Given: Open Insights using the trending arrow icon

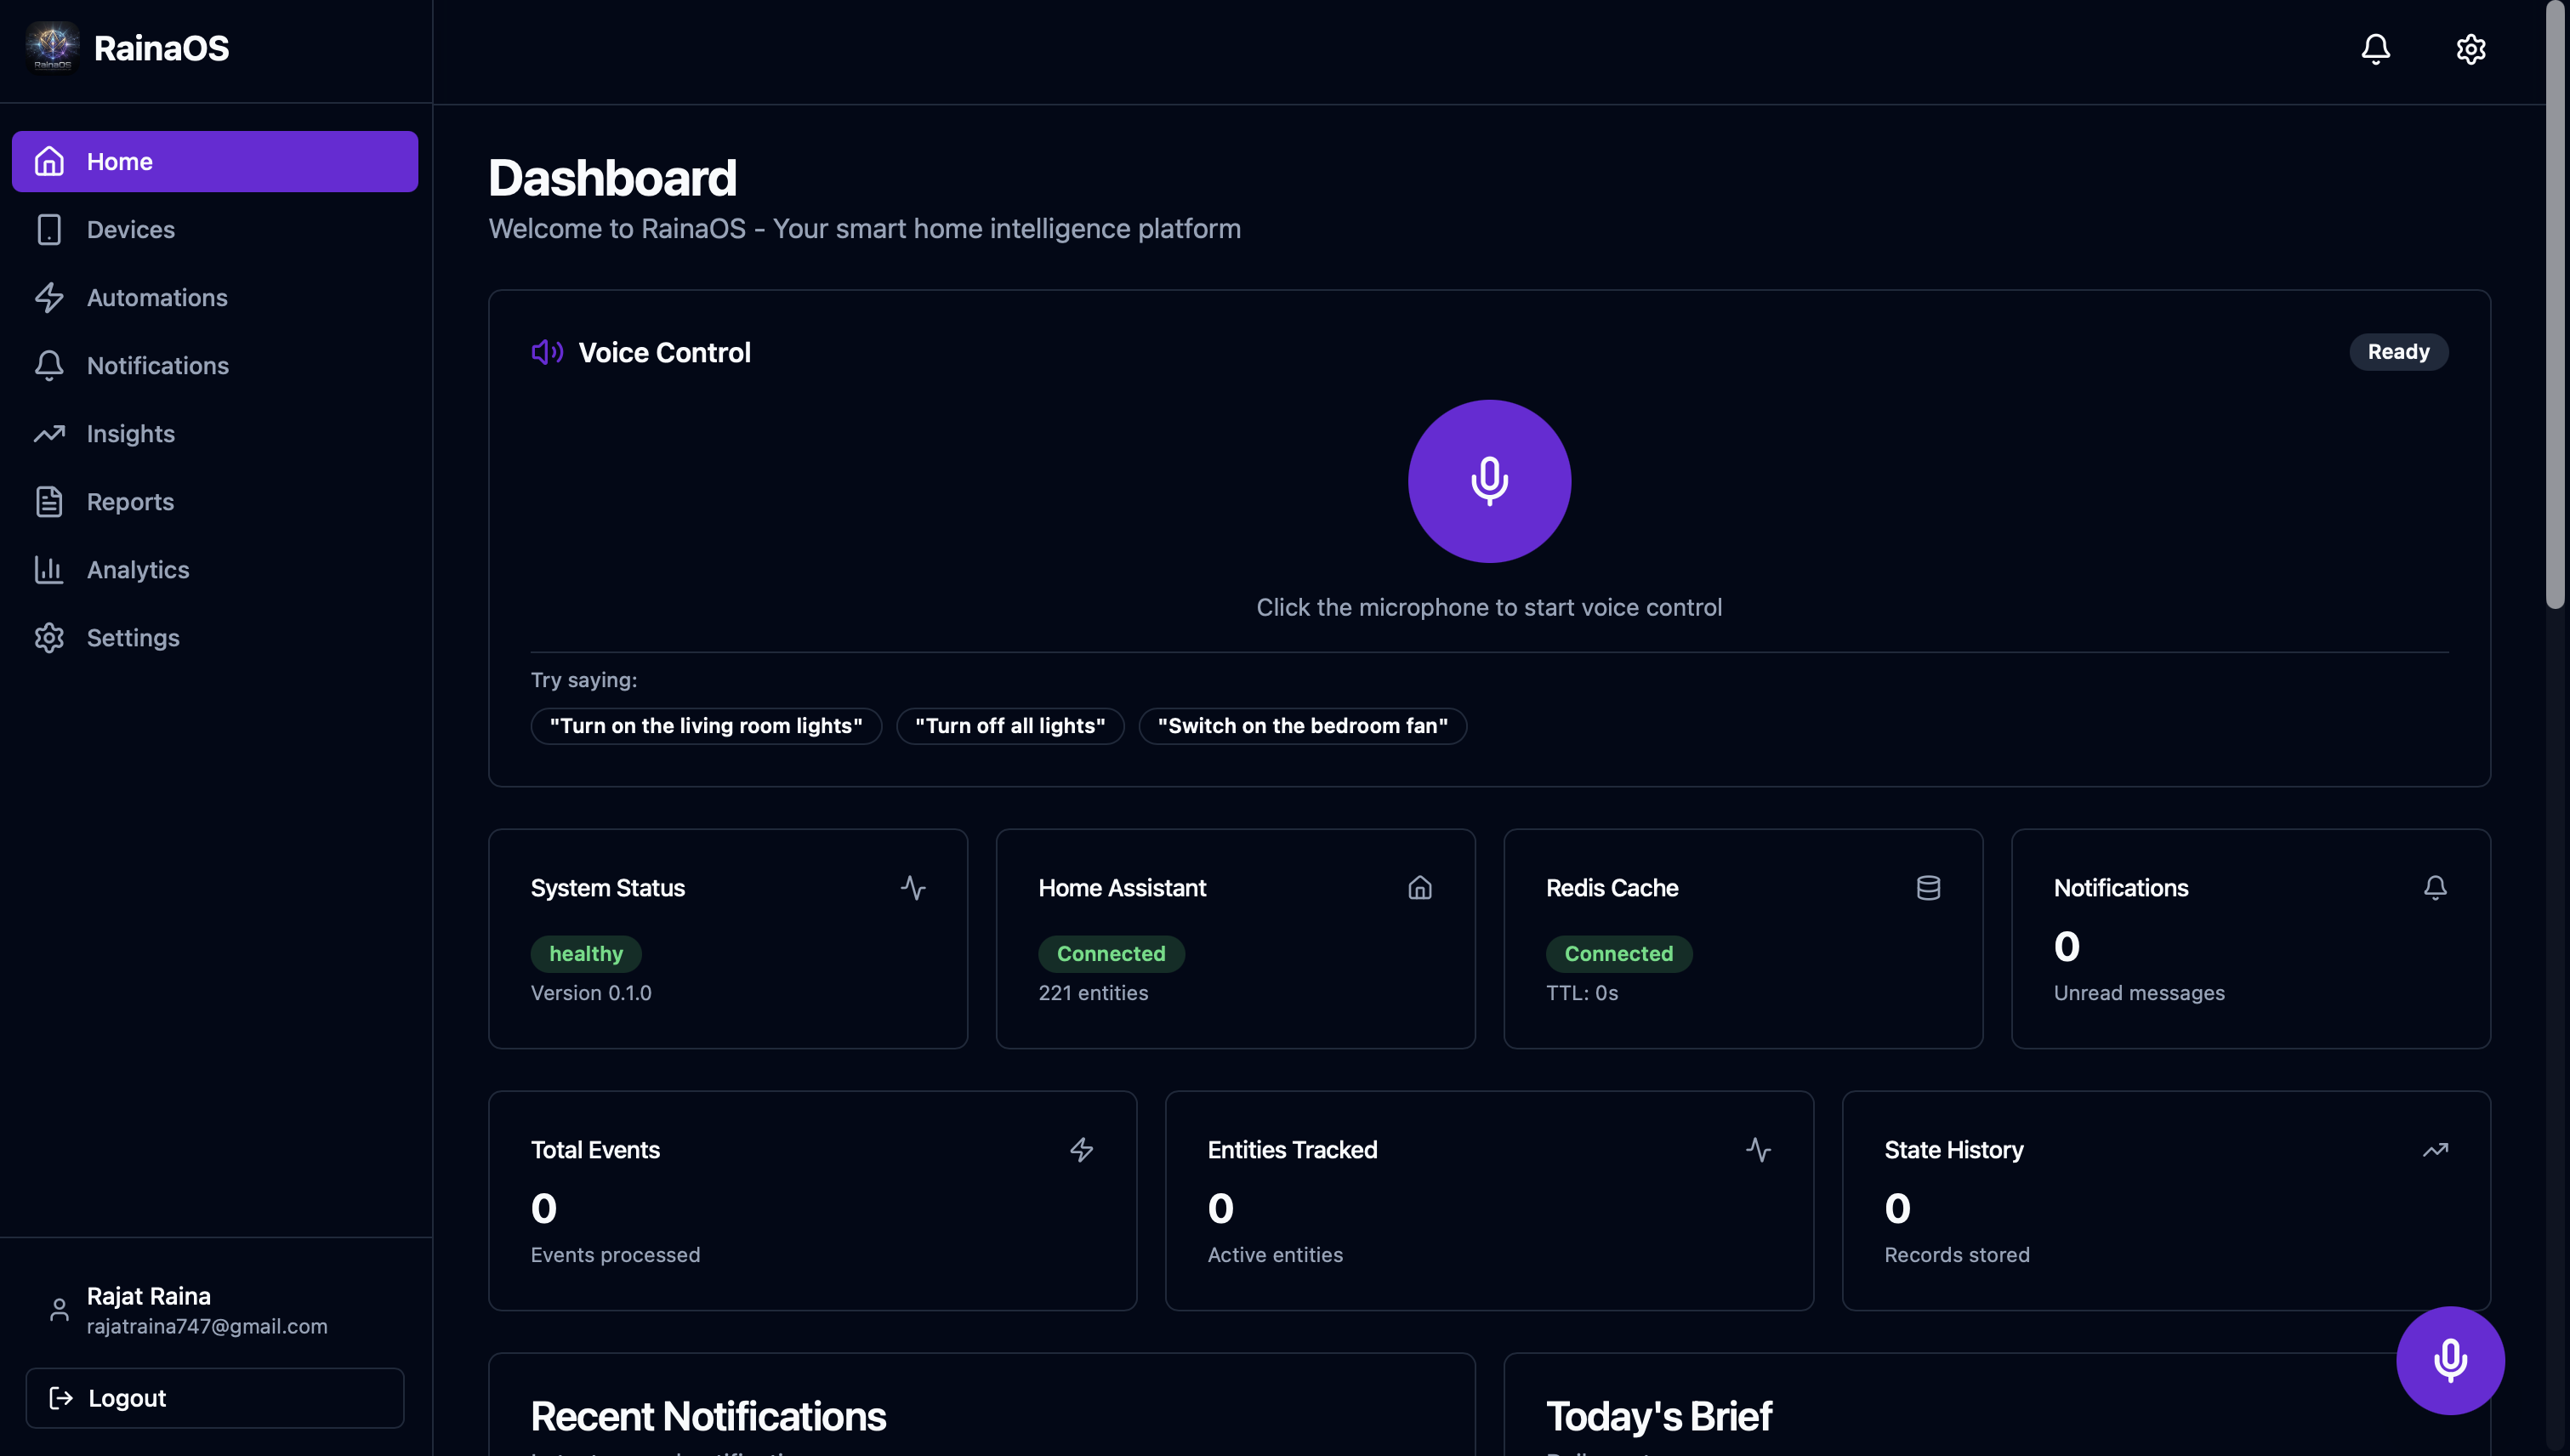Looking at the screenshot, I should coord(50,433).
